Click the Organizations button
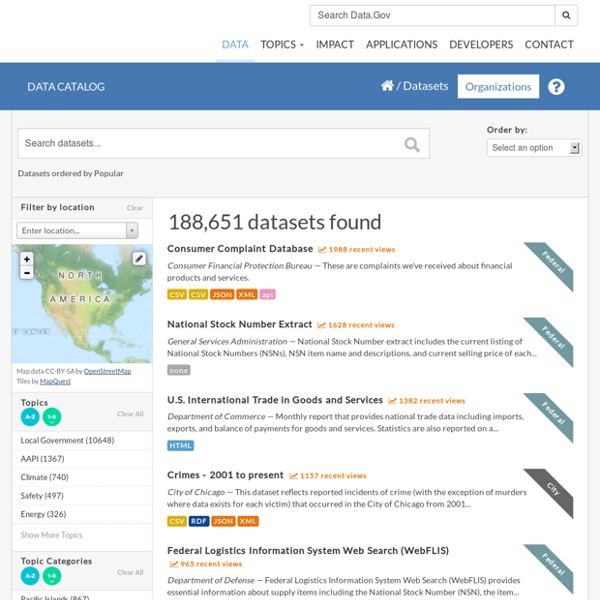The width and height of the screenshot is (600, 600). 498,87
